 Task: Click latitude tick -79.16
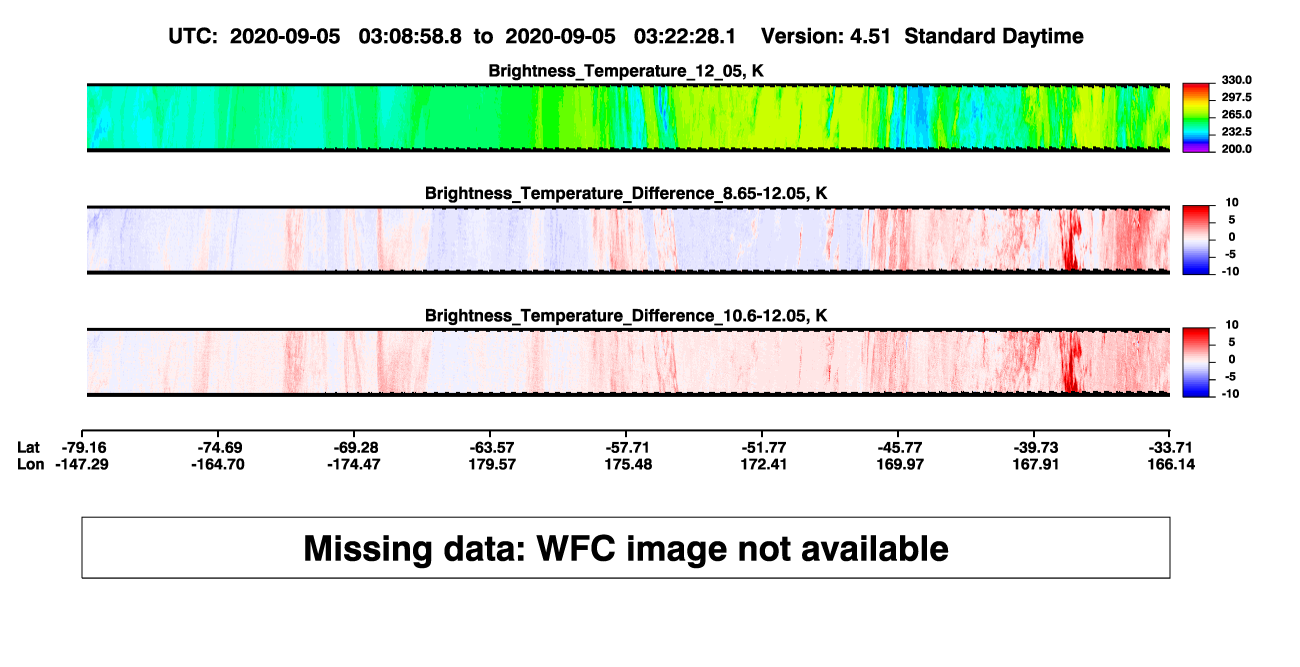pos(85,447)
